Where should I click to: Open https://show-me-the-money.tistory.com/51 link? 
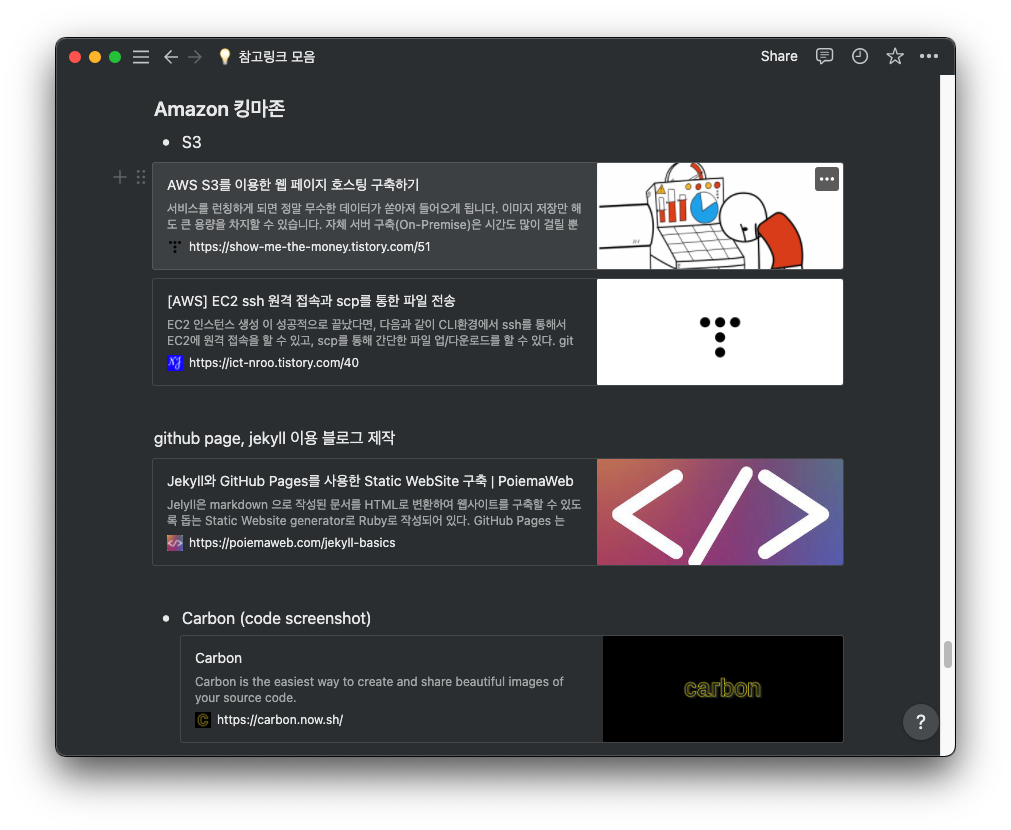tap(309, 246)
